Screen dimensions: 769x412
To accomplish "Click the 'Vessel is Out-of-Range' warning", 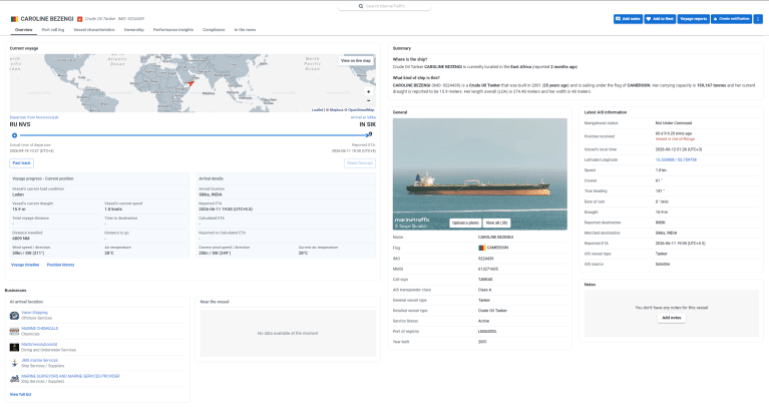I will pos(675,139).
